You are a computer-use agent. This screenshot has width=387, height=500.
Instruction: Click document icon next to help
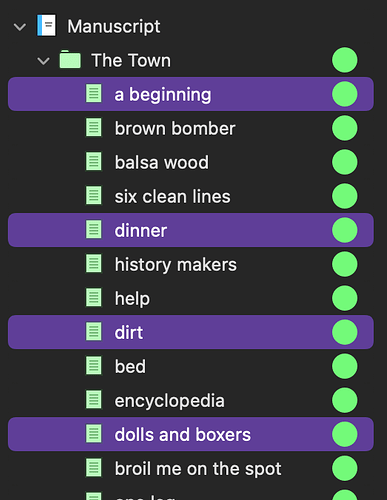click(x=94, y=298)
